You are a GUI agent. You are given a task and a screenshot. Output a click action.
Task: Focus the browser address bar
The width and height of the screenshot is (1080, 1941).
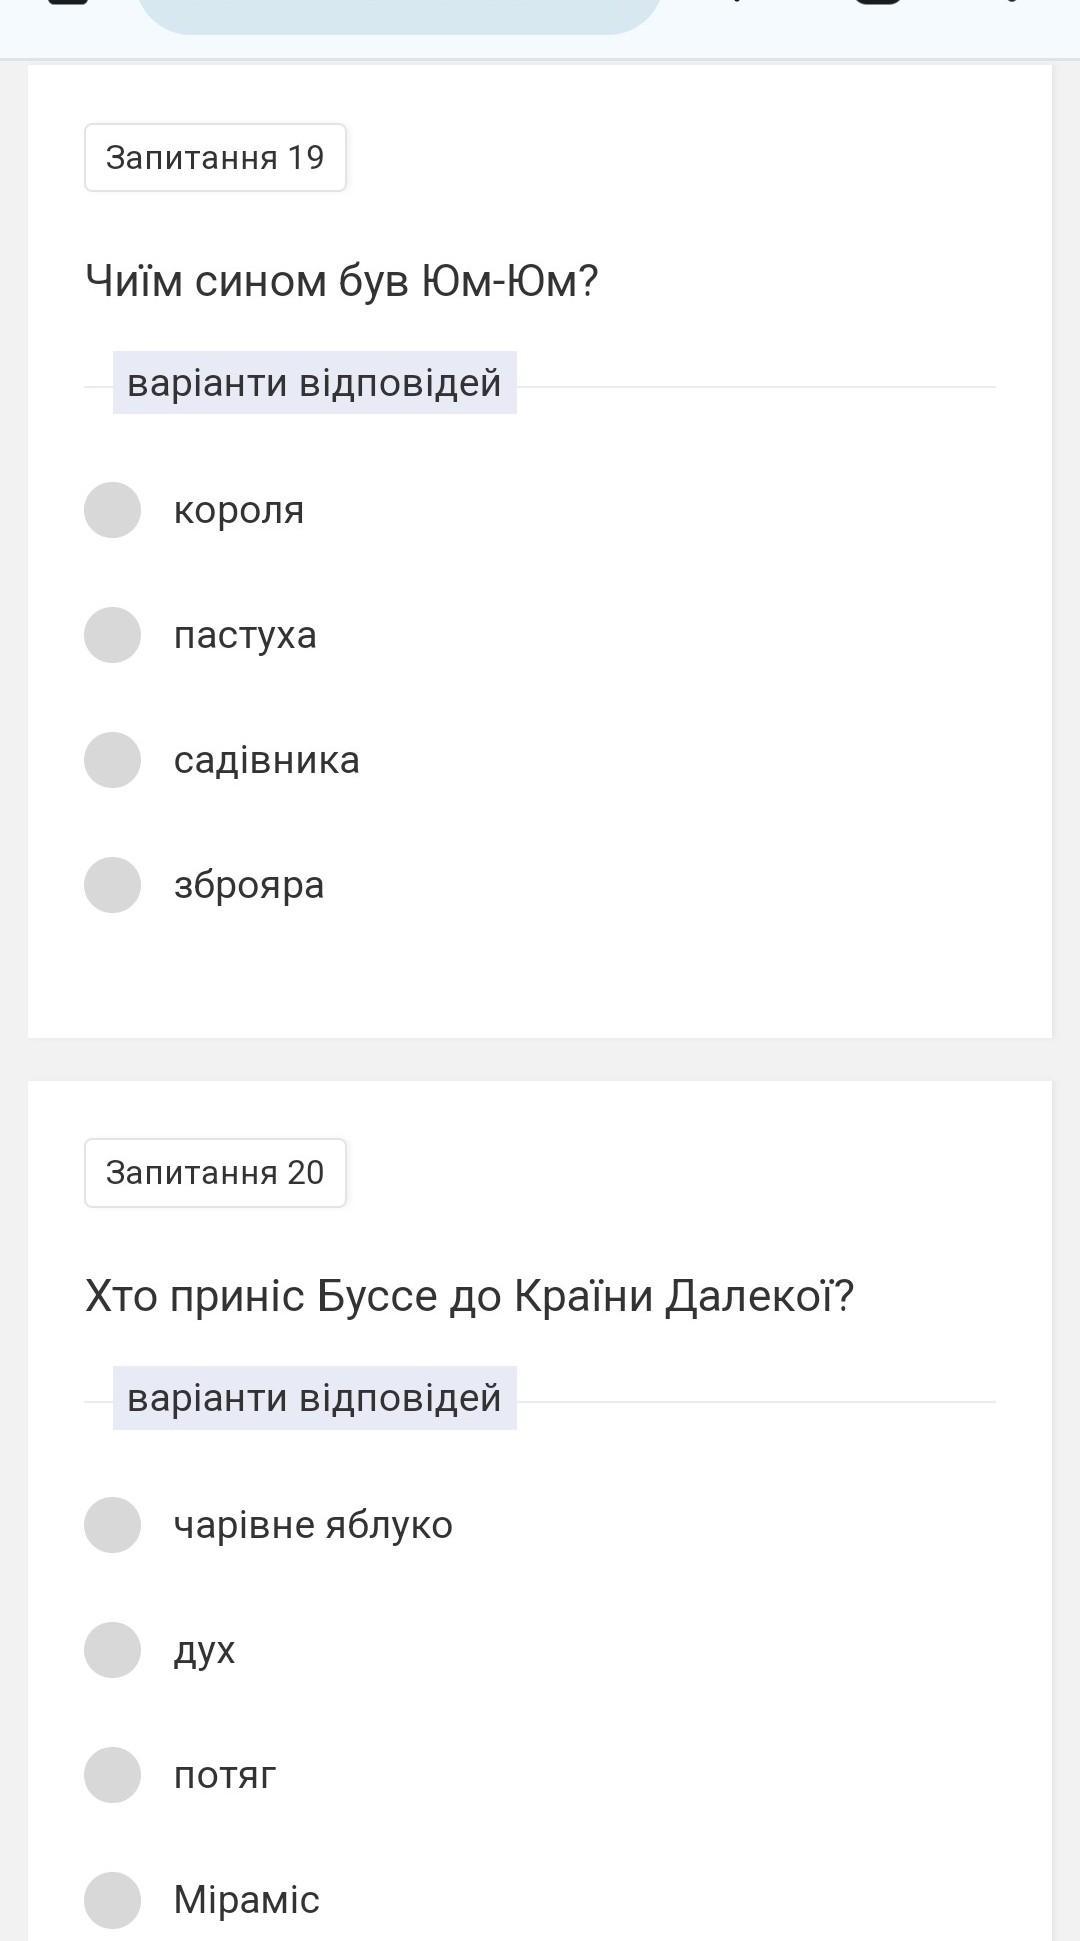point(400,12)
